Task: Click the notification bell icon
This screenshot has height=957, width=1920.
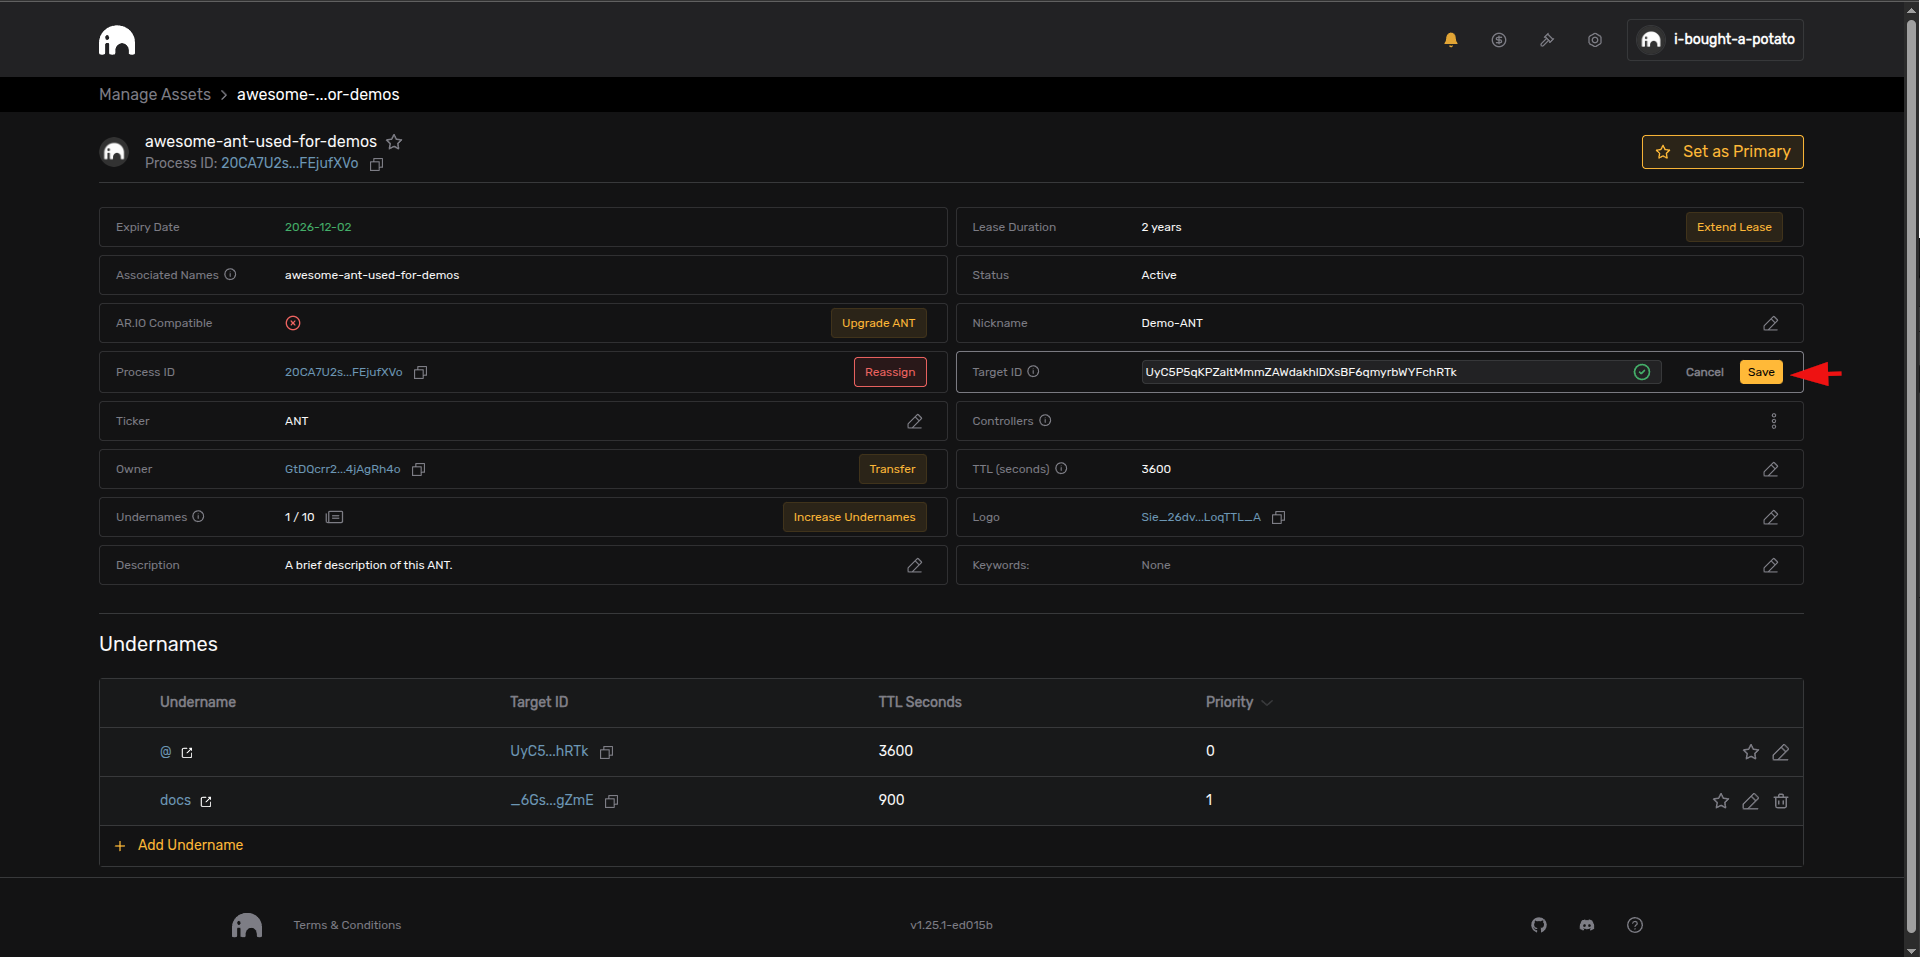Action: click(x=1450, y=40)
